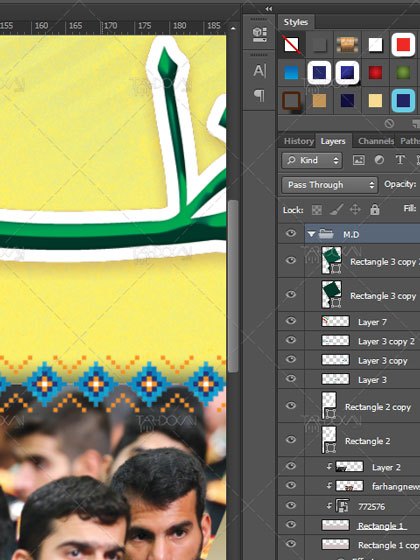Apply the wood texture style swatch
Screen dimensions: 420x560
[x=348, y=45]
